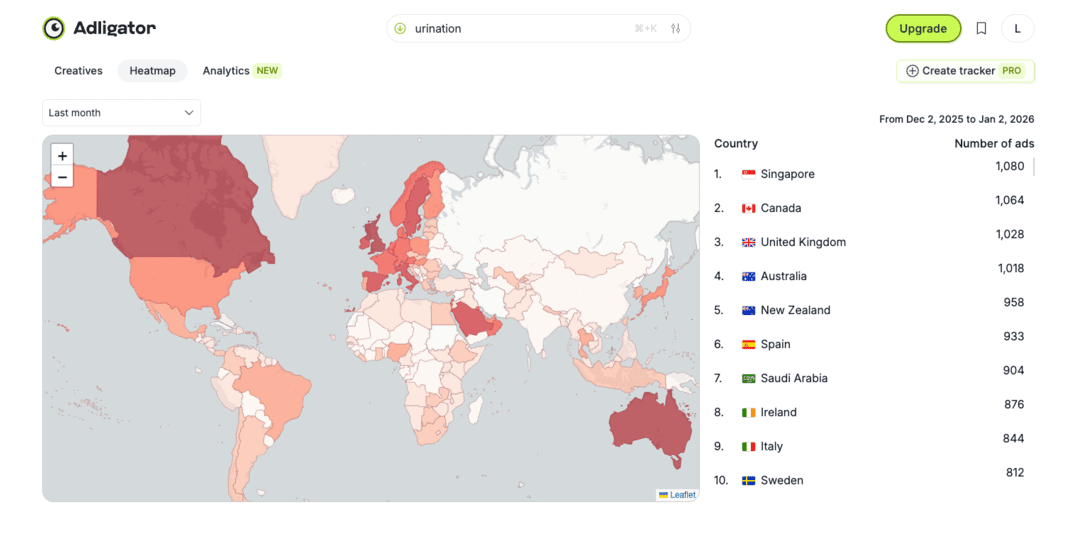Click the zoom in plus button

(x=62, y=156)
